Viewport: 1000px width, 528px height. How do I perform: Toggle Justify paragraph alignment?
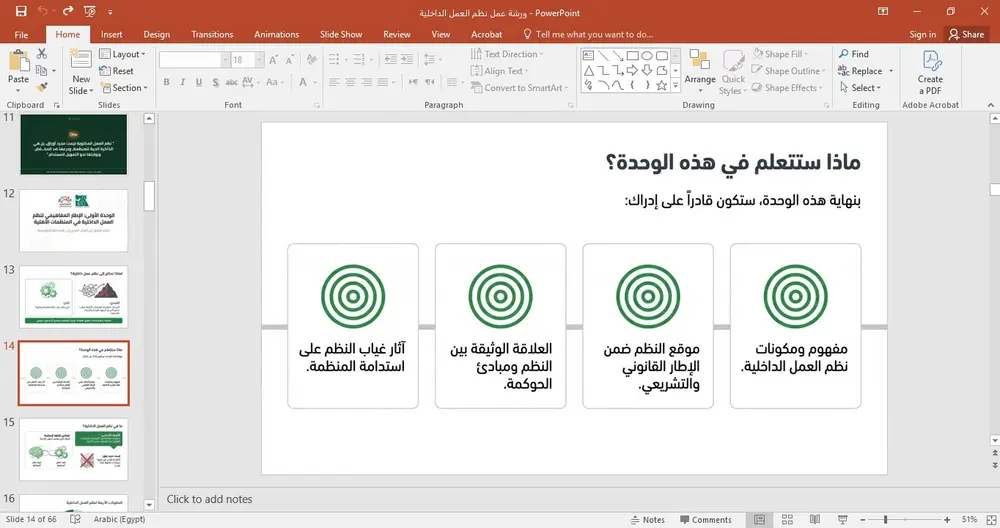coord(383,82)
